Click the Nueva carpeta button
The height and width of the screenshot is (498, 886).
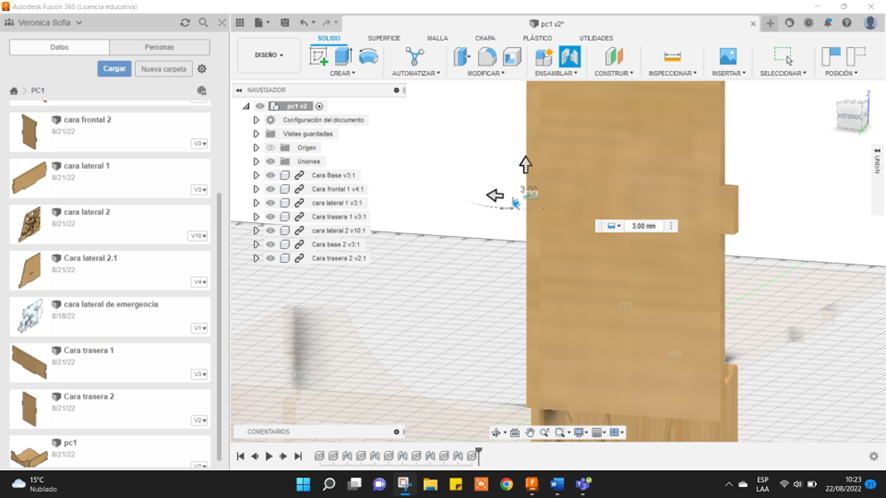tap(164, 69)
